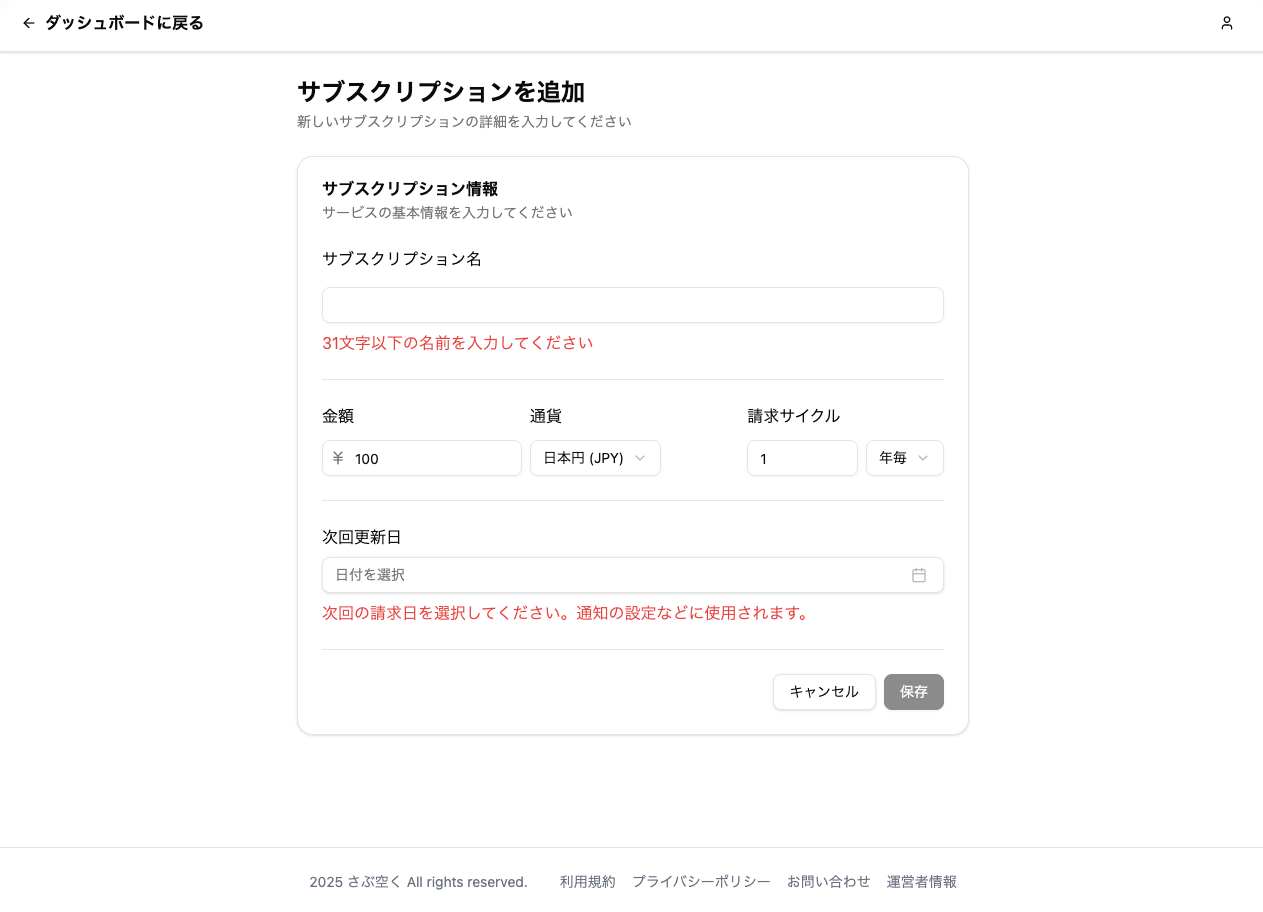
Task: Click the calendar icon in 次回更新日 field
Action: pos(919,575)
